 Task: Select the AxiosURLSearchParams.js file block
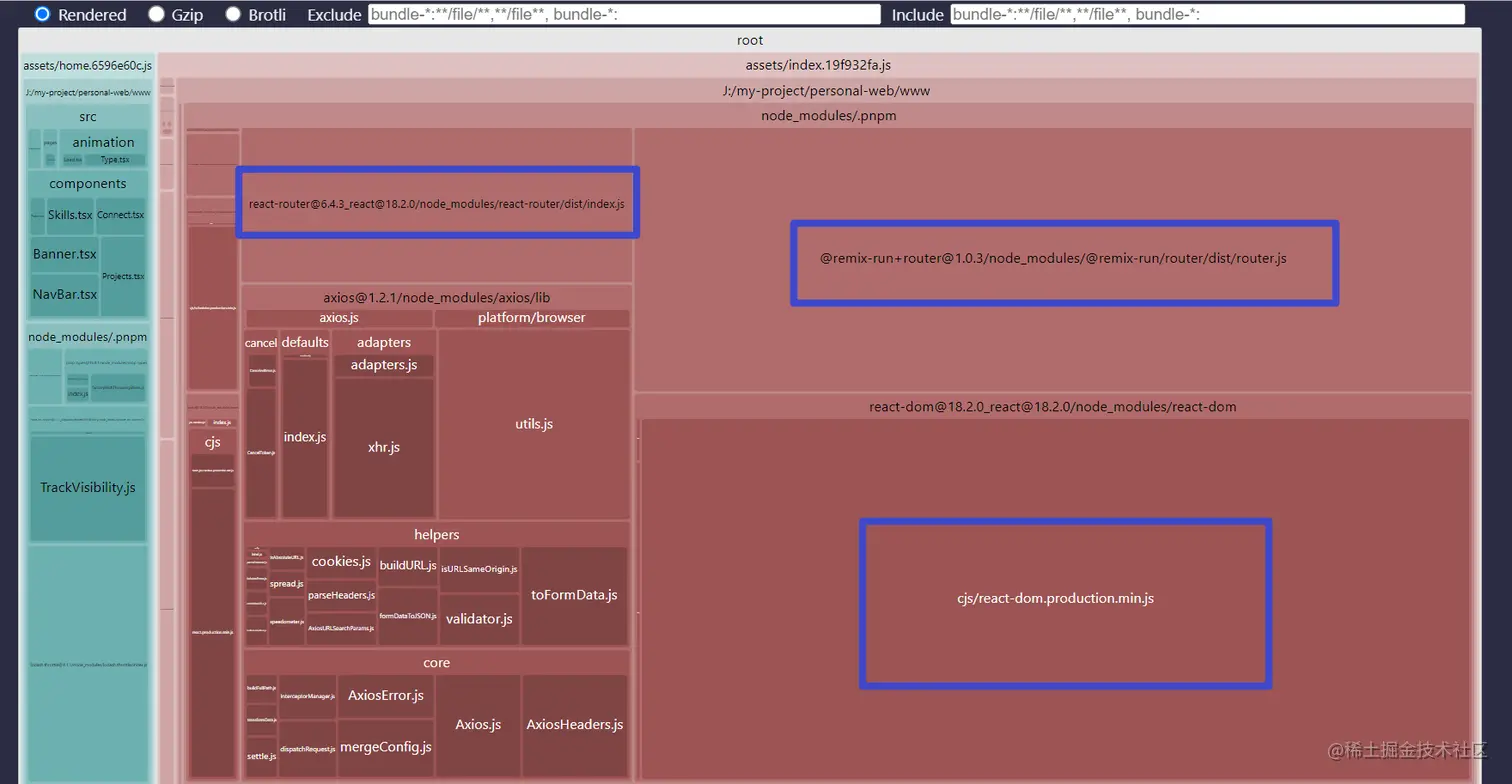point(341,628)
